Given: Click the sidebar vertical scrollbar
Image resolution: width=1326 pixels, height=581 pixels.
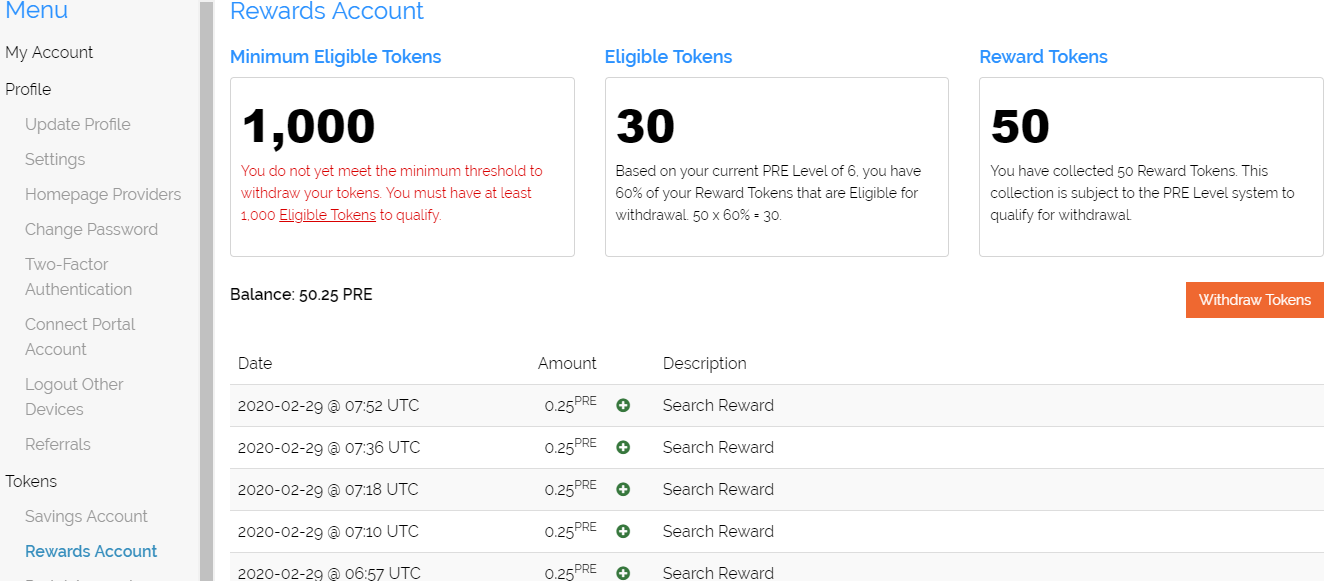Looking at the screenshot, I should [x=206, y=290].
